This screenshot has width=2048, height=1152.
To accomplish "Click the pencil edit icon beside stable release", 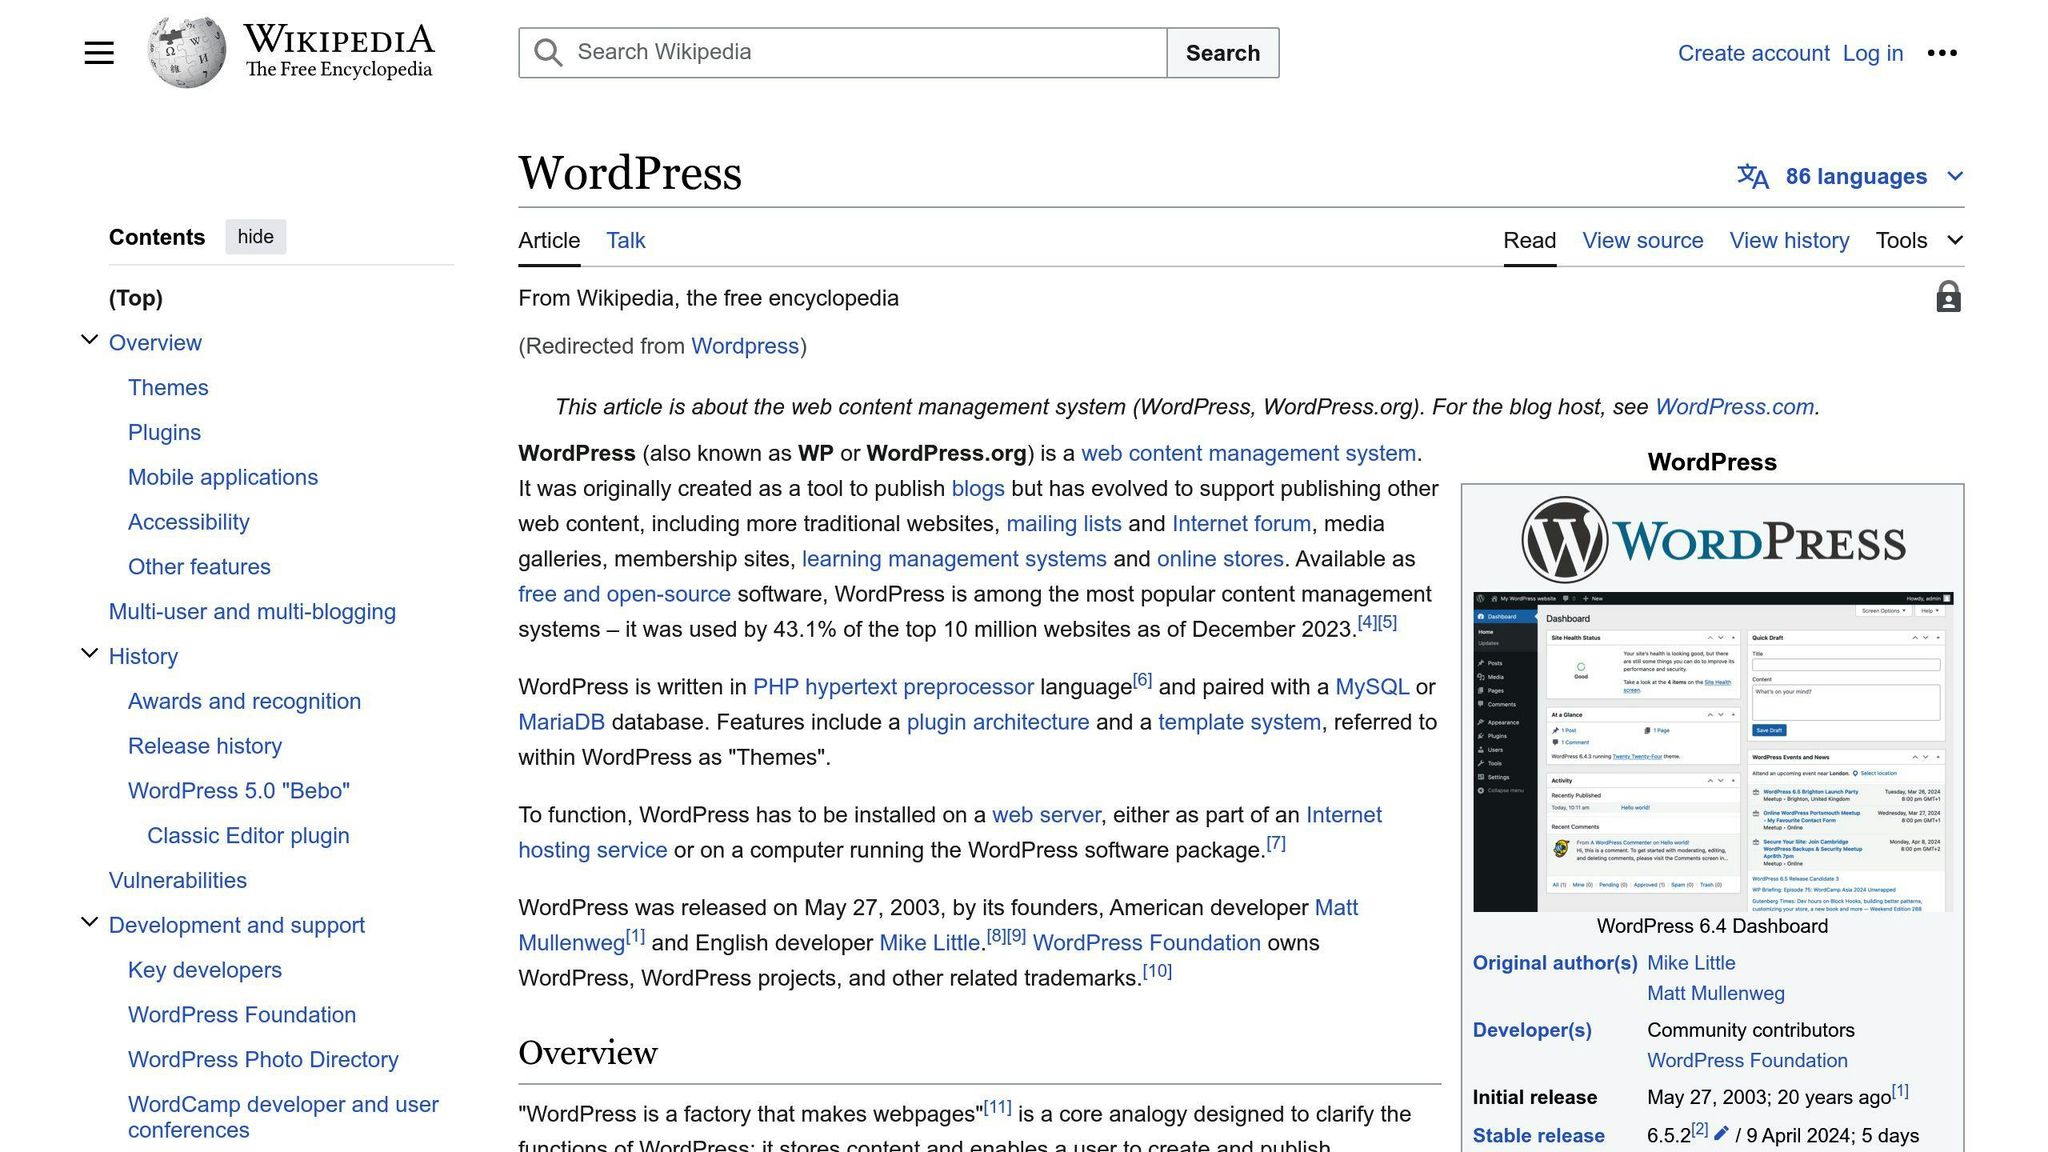I will (1721, 1134).
